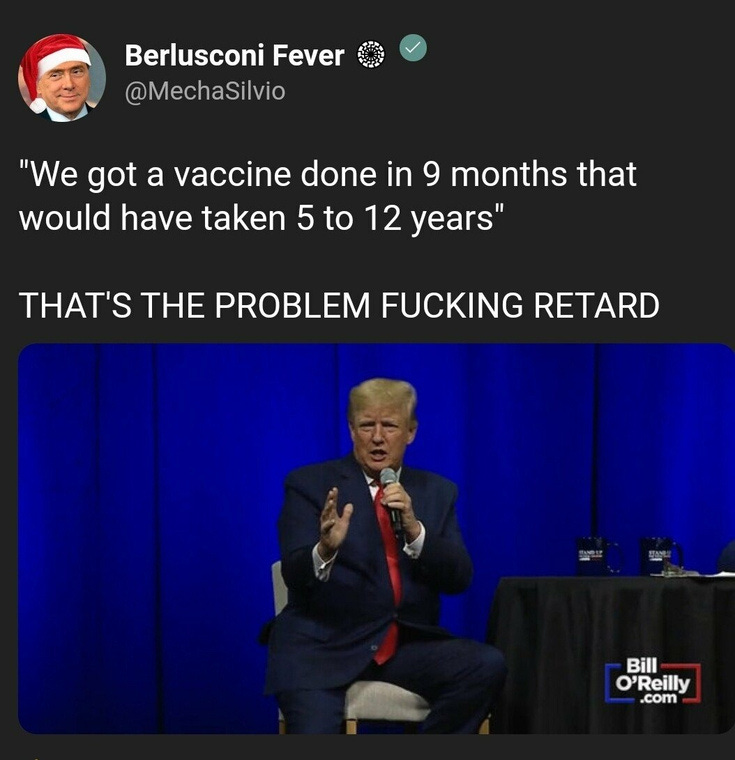This screenshot has width=735, height=760.
Task: Open the Berlusconi Fever display name
Action: (235, 55)
